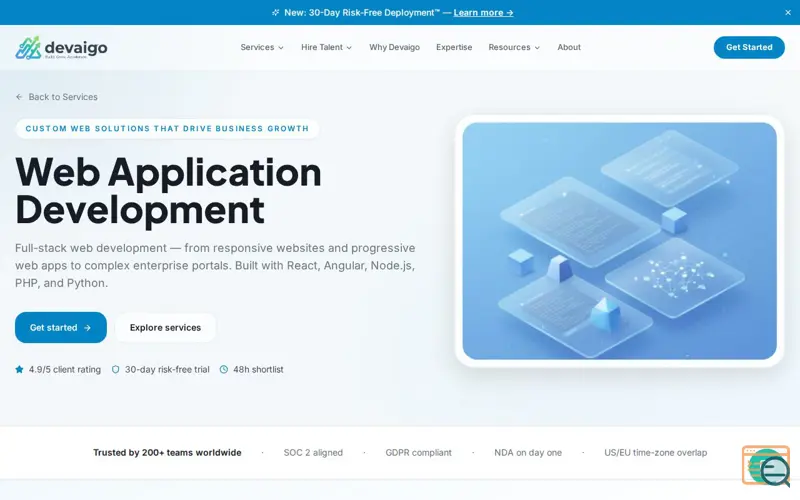The image size is (800, 500).
Task: Click the NDA on day one text
Action: click(x=528, y=453)
